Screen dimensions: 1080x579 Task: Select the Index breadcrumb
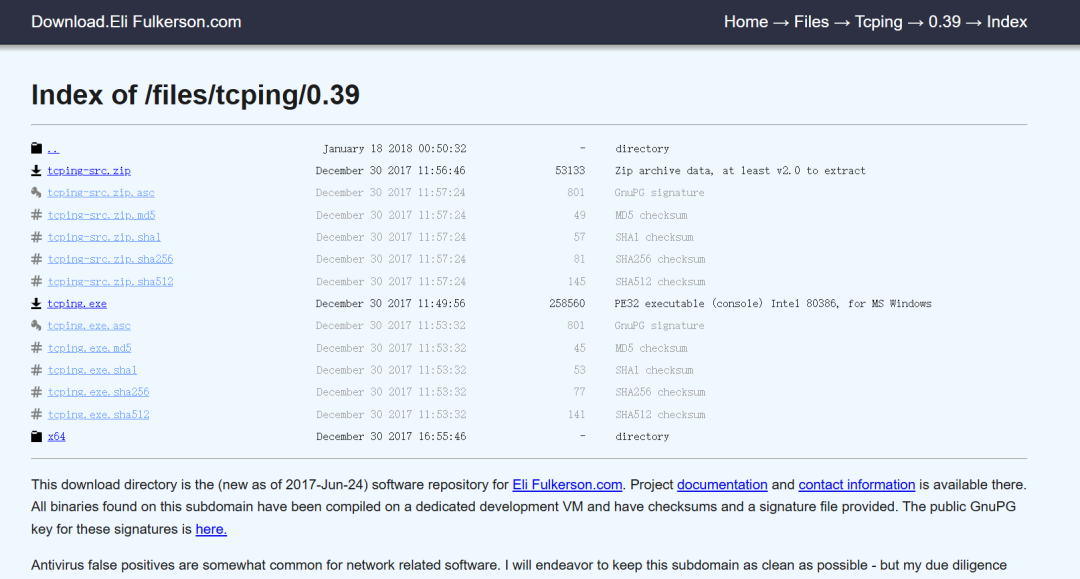(x=1006, y=22)
